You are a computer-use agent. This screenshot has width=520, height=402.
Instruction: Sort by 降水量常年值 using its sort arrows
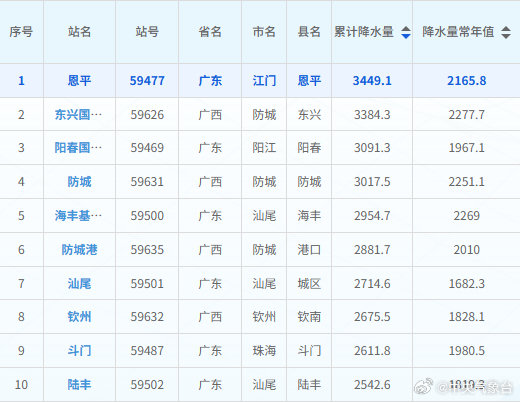click(x=506, y=32)
